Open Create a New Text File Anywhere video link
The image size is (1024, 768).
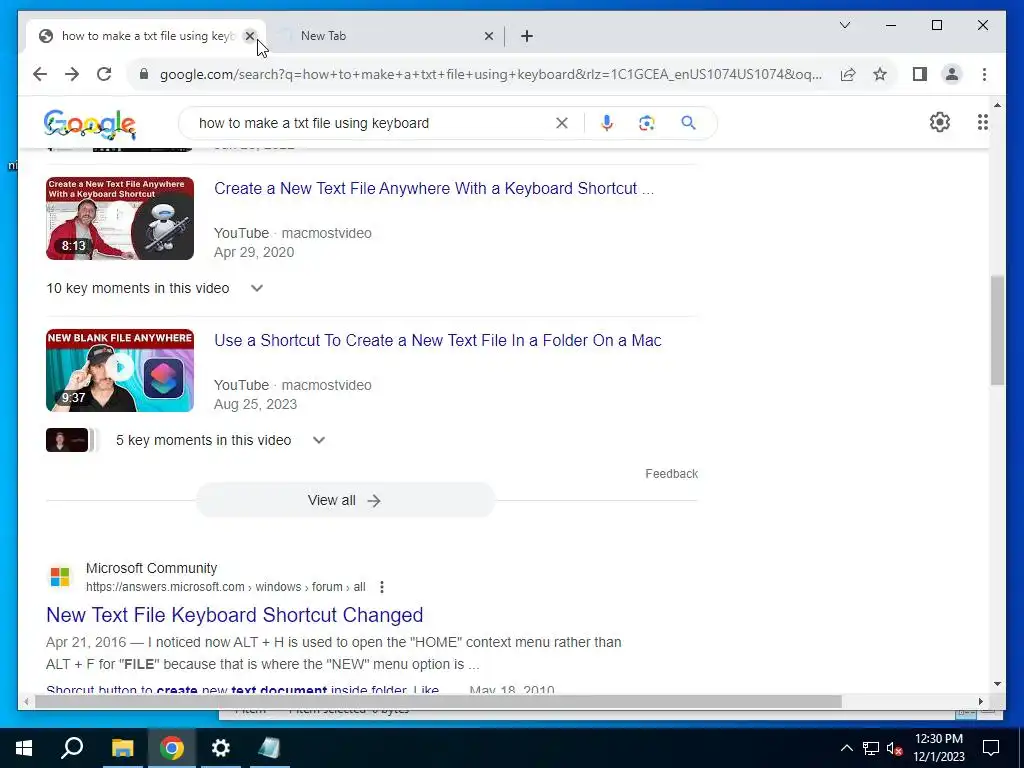434,189
